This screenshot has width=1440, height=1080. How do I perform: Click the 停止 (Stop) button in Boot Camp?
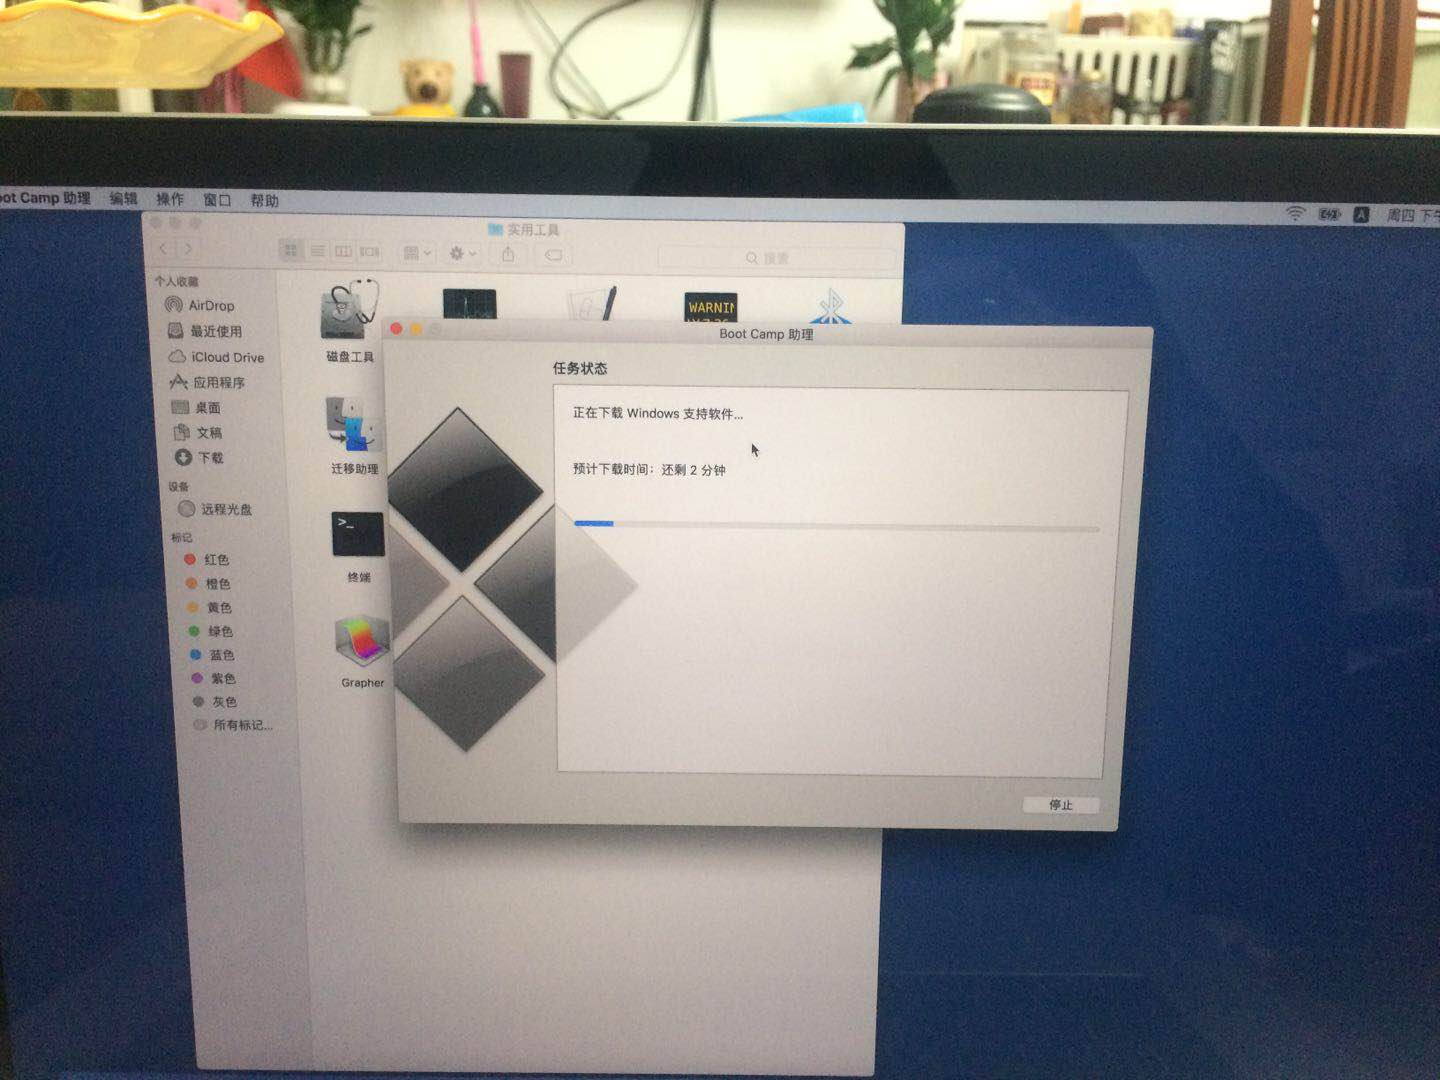(x=1061, y=805)
